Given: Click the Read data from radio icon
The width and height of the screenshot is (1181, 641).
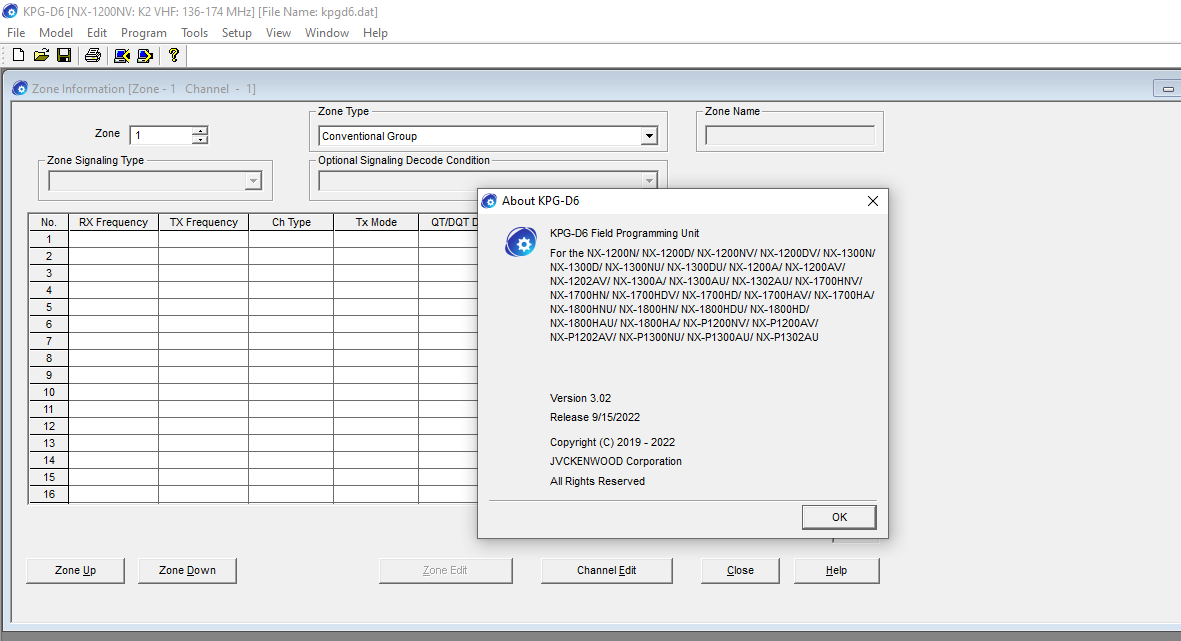Looking at the screenshot, I should [122, 55].
